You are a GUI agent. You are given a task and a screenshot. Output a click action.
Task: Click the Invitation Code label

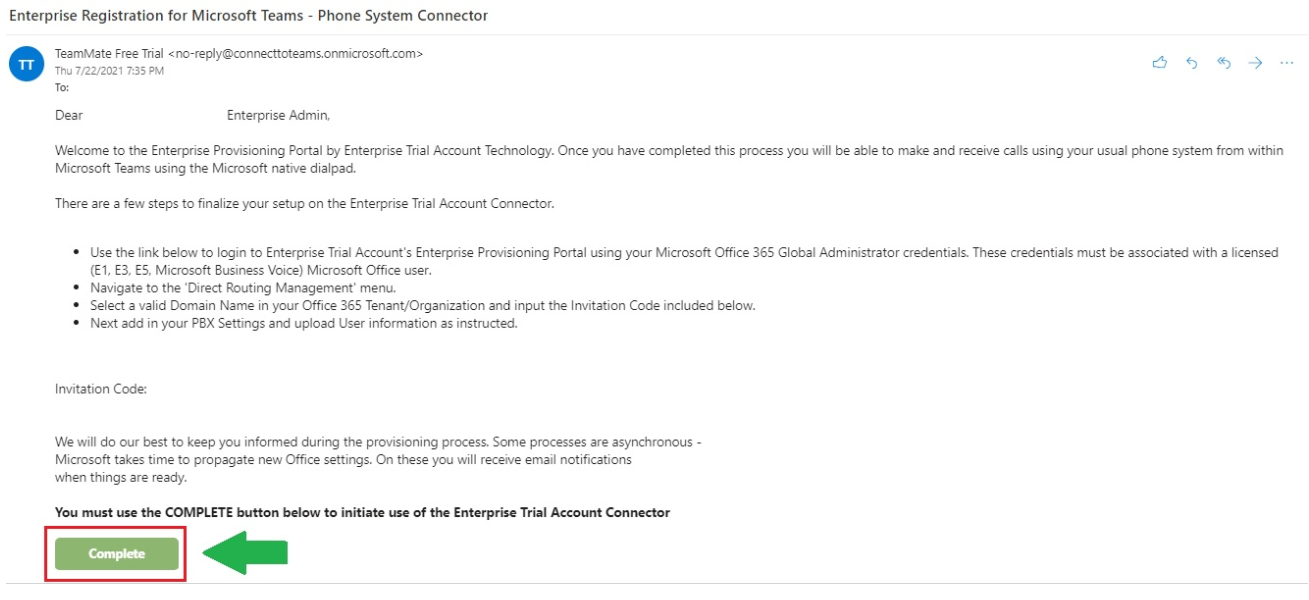[x=101, y=389]
